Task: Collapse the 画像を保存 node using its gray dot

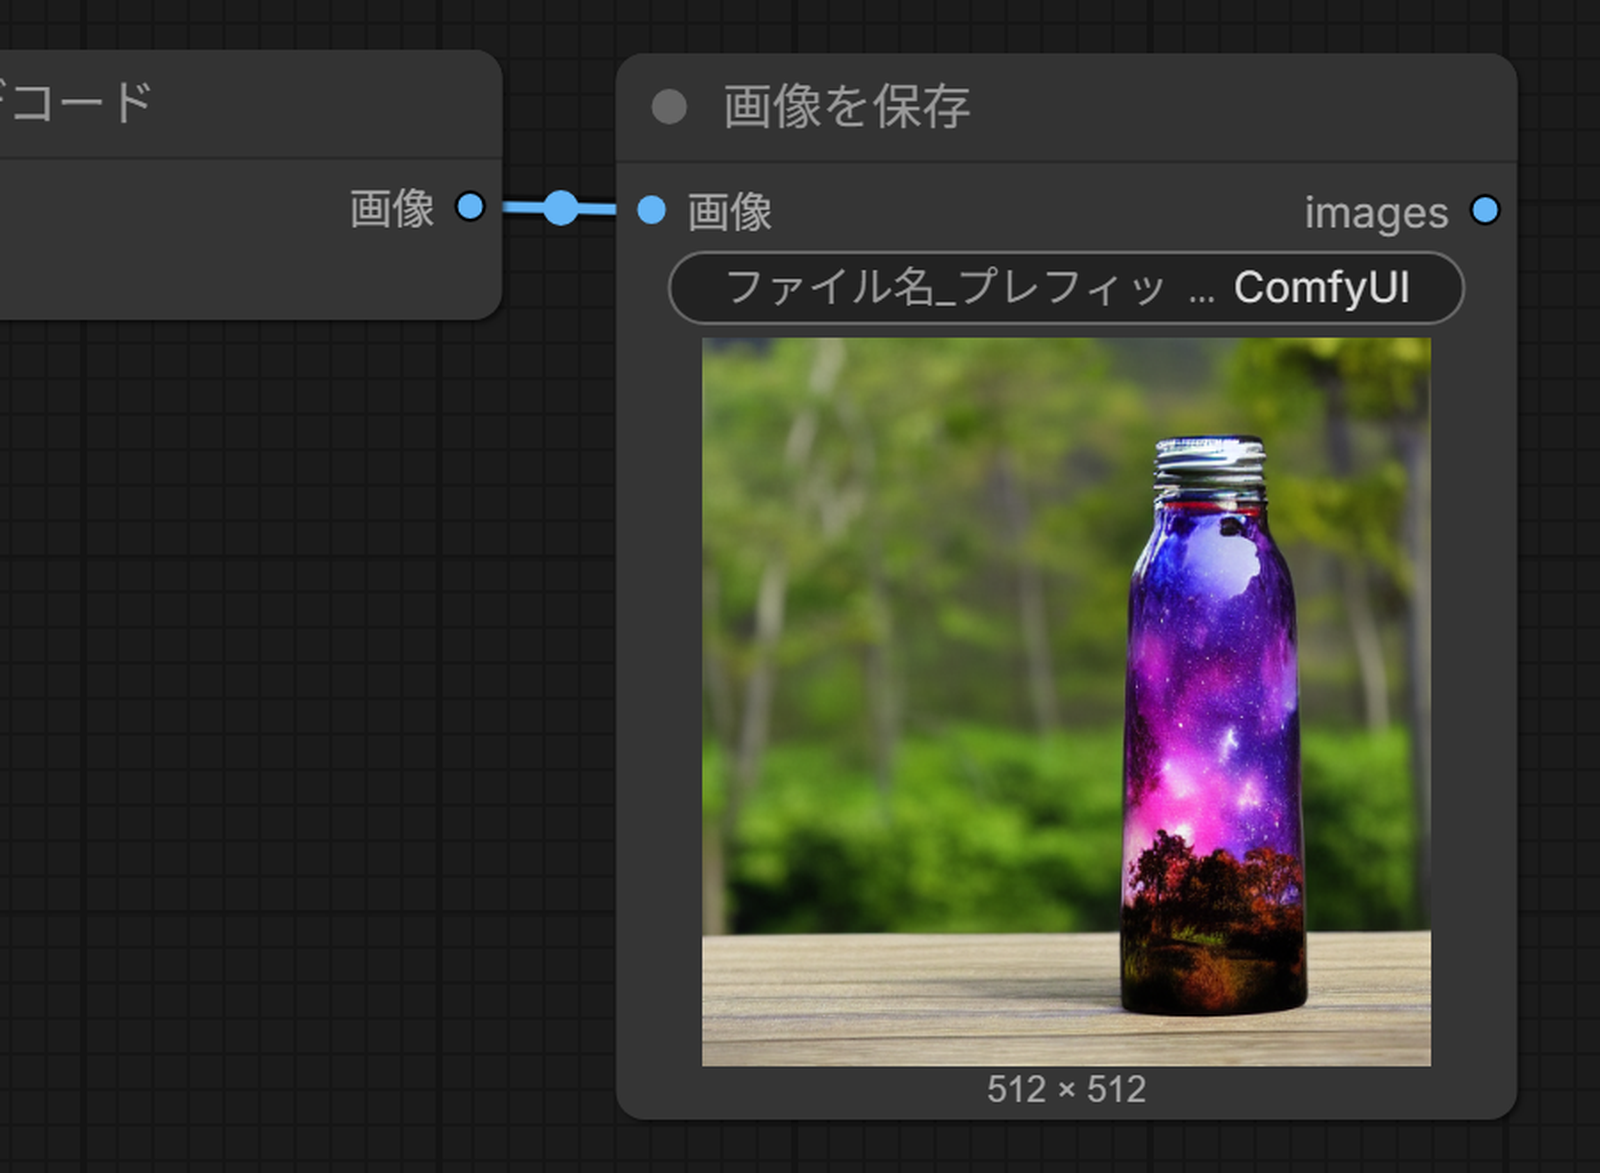Action: [x=669, y=107]
